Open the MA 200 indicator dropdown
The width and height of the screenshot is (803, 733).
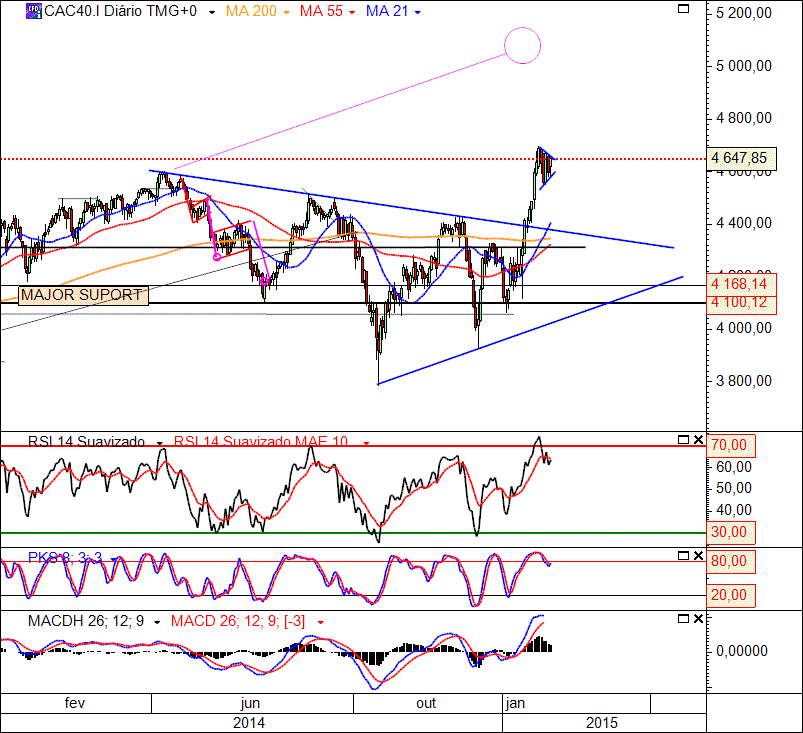point(286,13)
